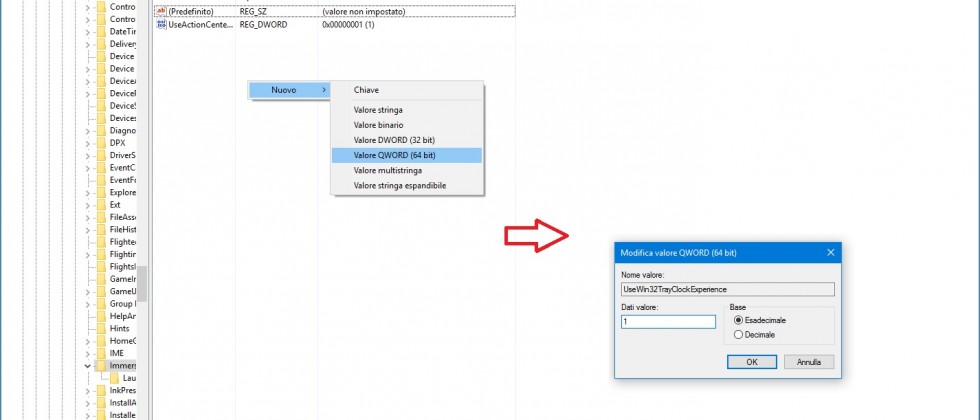Click the REG_DWORD type cell
This screenshot has height=420, width=980.
263,24
